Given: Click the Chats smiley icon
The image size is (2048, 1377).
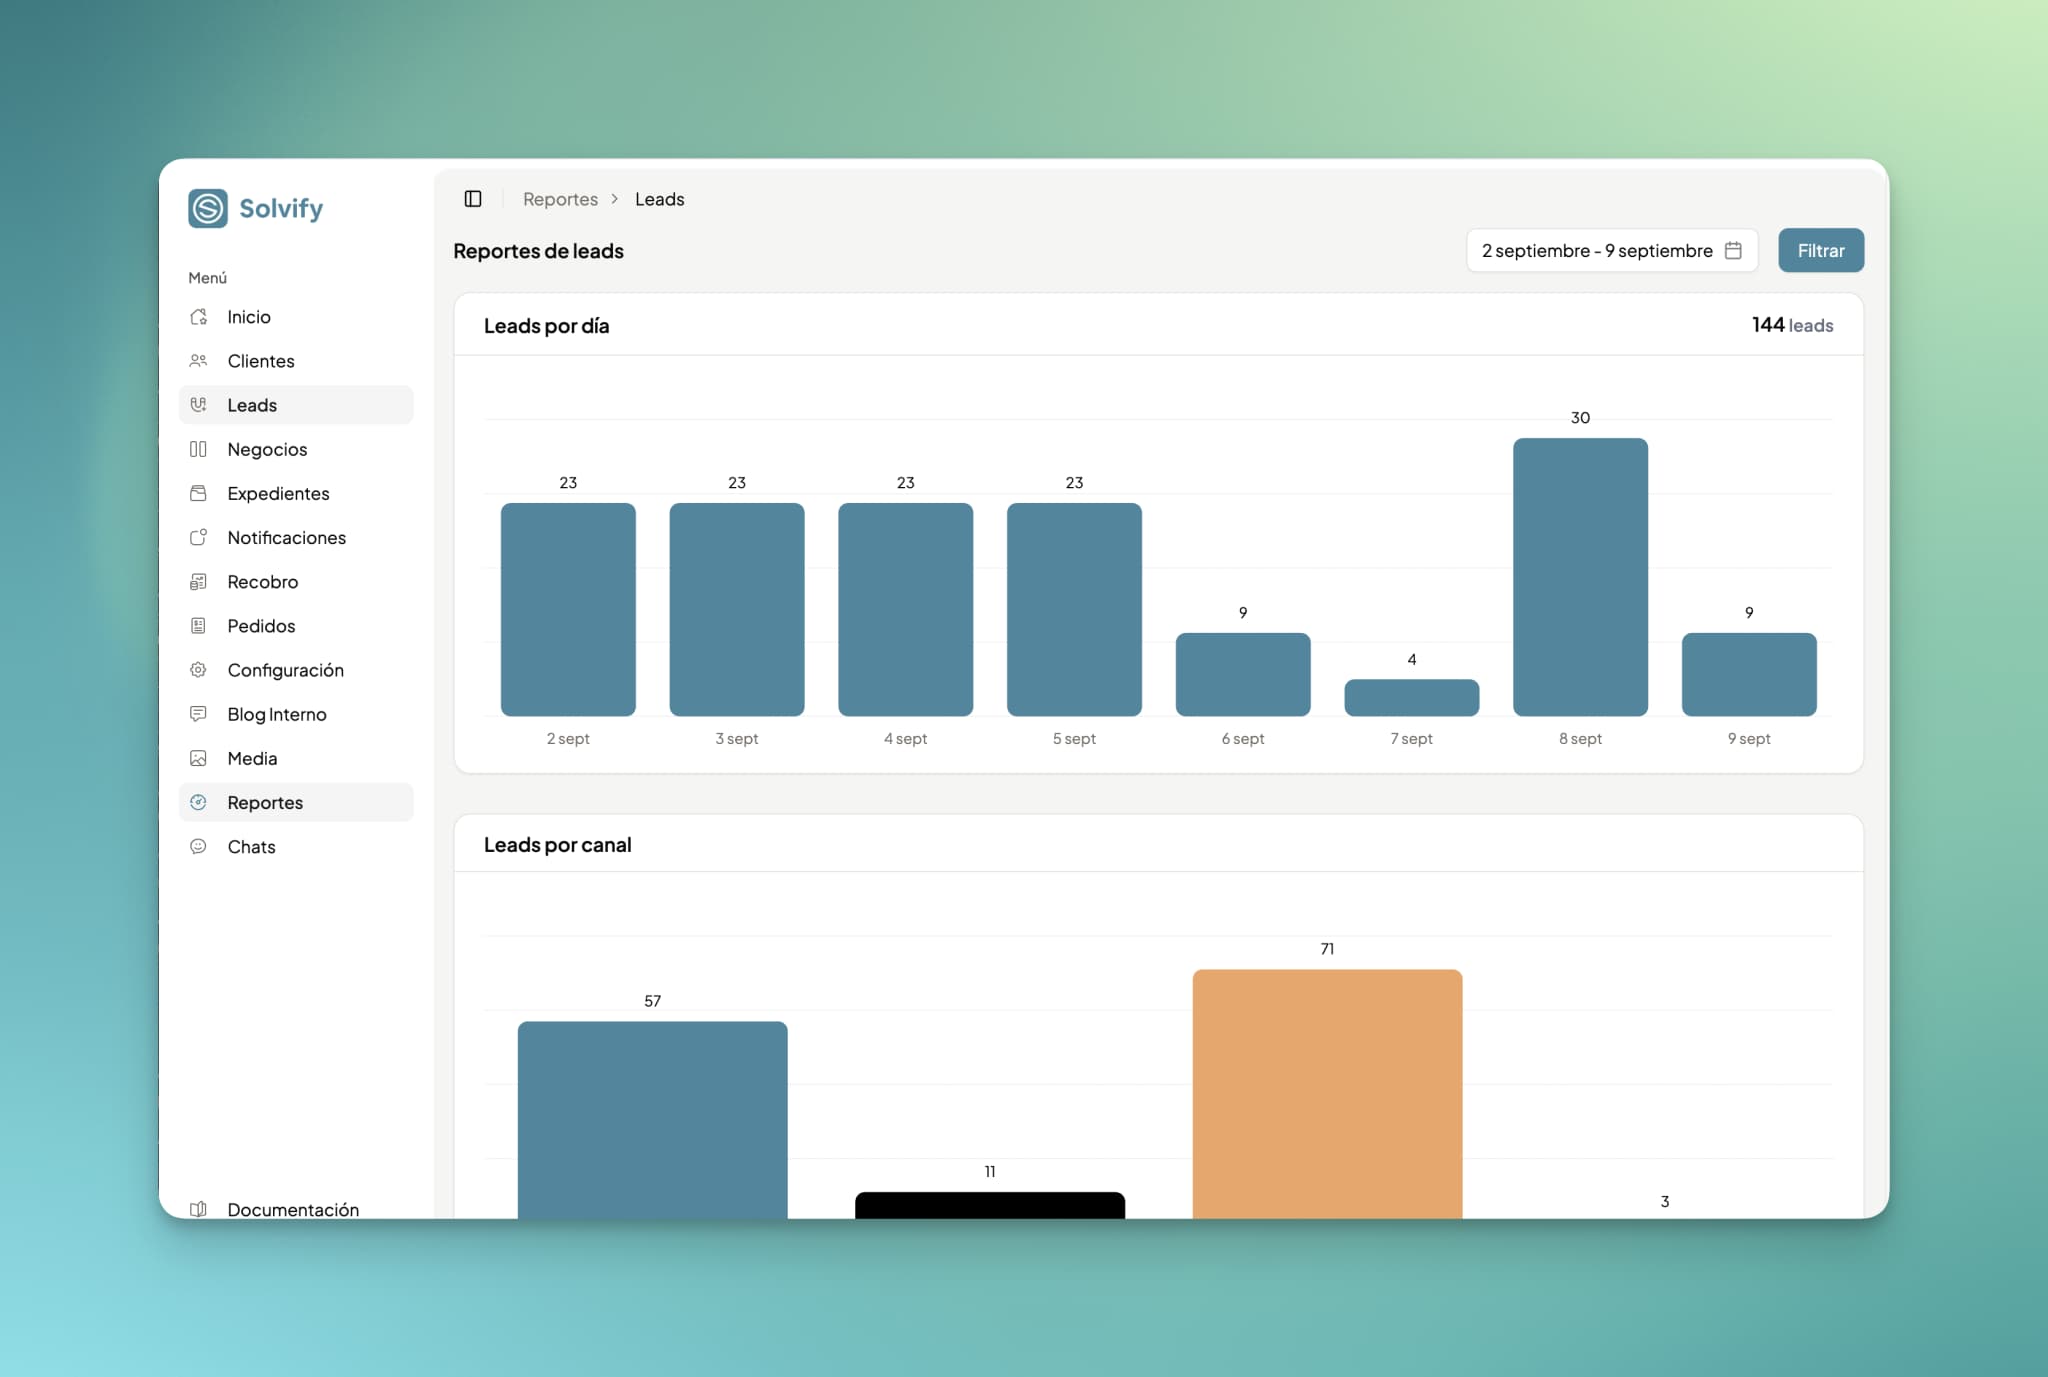Looking at the screenshot, I should [x=198, y=847].
